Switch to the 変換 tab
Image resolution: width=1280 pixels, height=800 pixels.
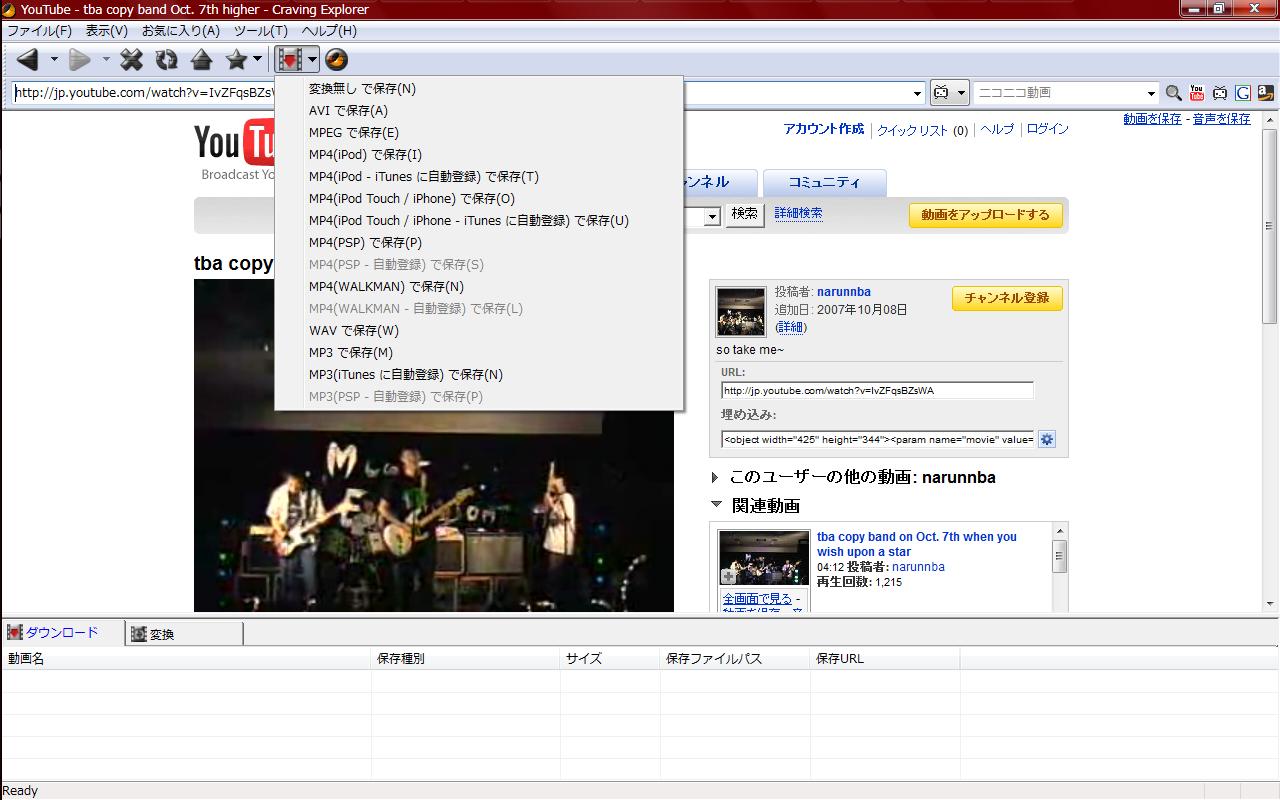coord(185,634)
